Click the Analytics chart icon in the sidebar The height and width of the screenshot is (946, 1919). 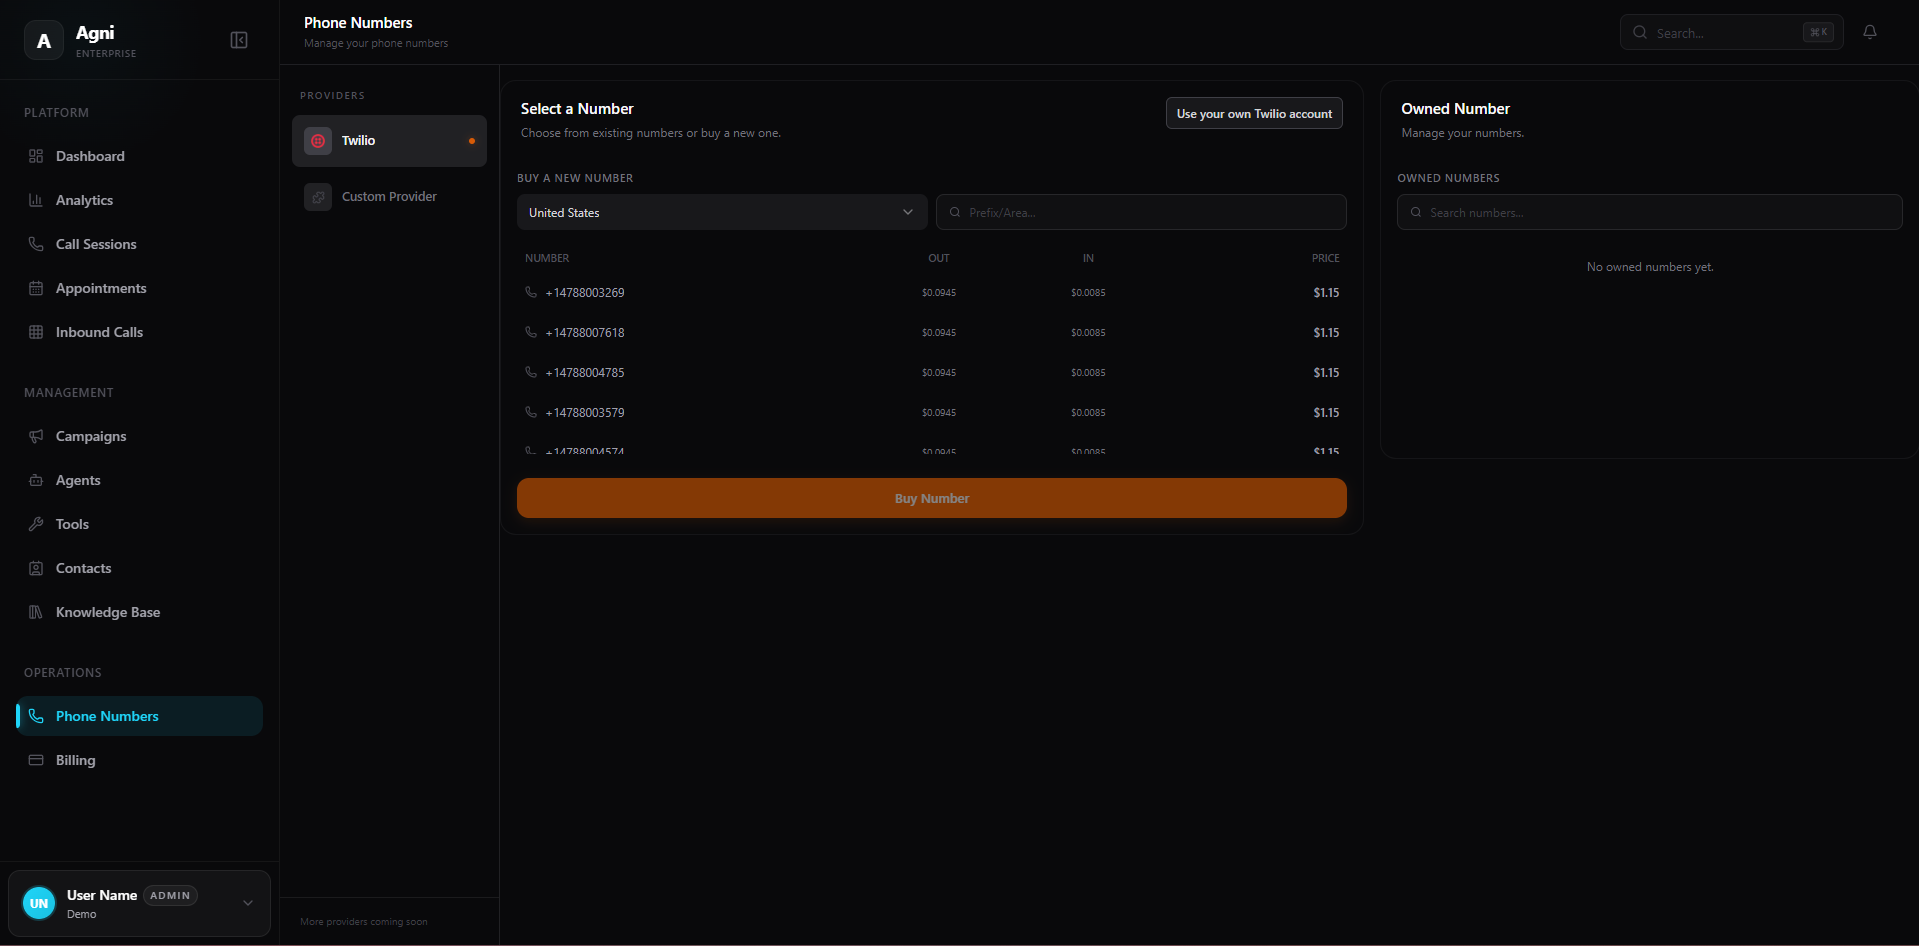point(36,200)
